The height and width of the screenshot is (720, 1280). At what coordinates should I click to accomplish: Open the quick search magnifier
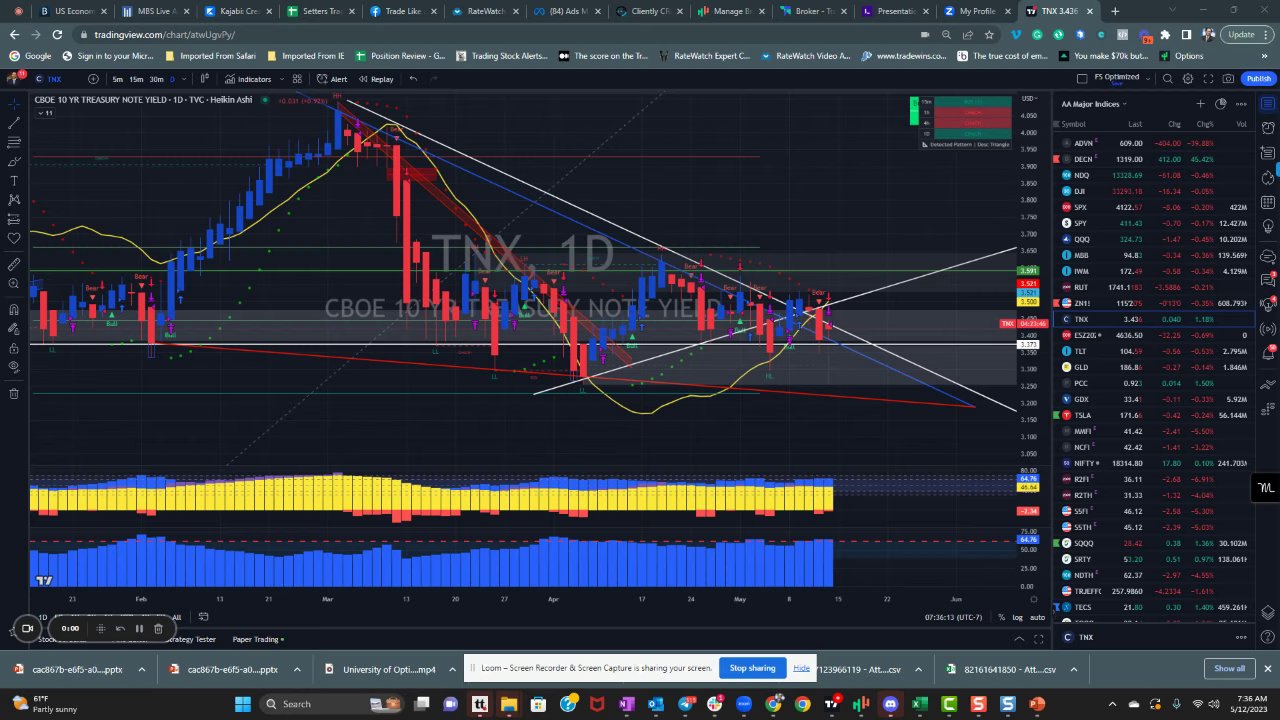pyautogui.click(x=1168, y=79)
